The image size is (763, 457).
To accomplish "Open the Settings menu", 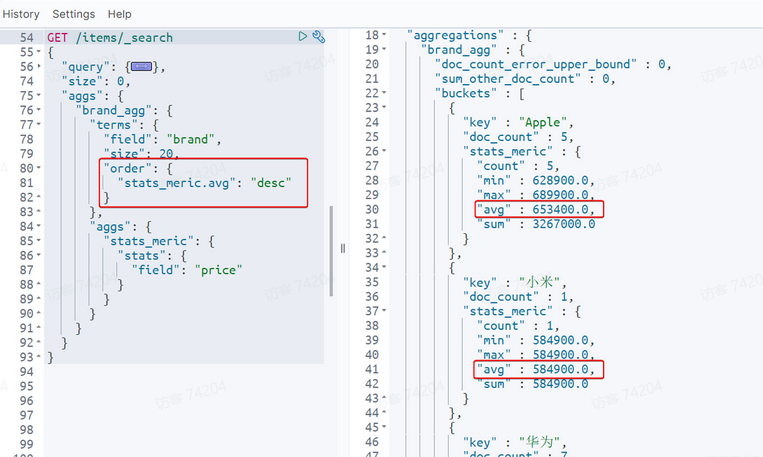I will 73,14.
